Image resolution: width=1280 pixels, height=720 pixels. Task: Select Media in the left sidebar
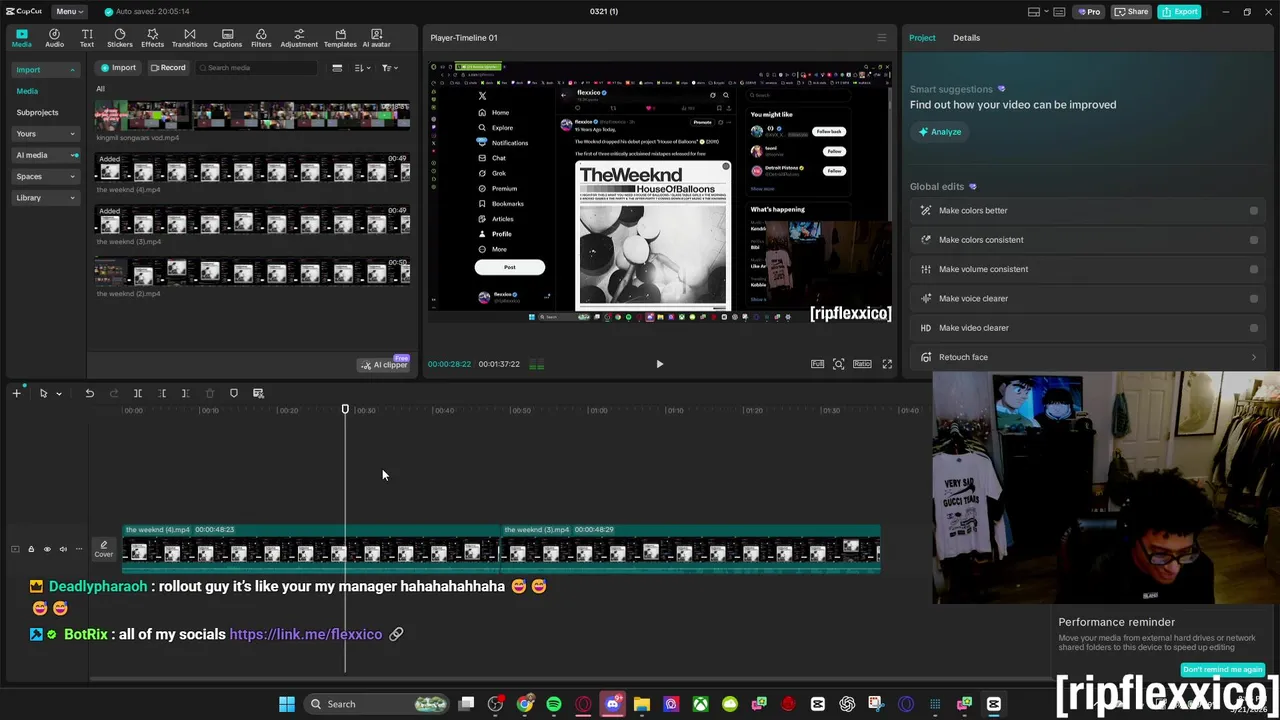[27, 91]
